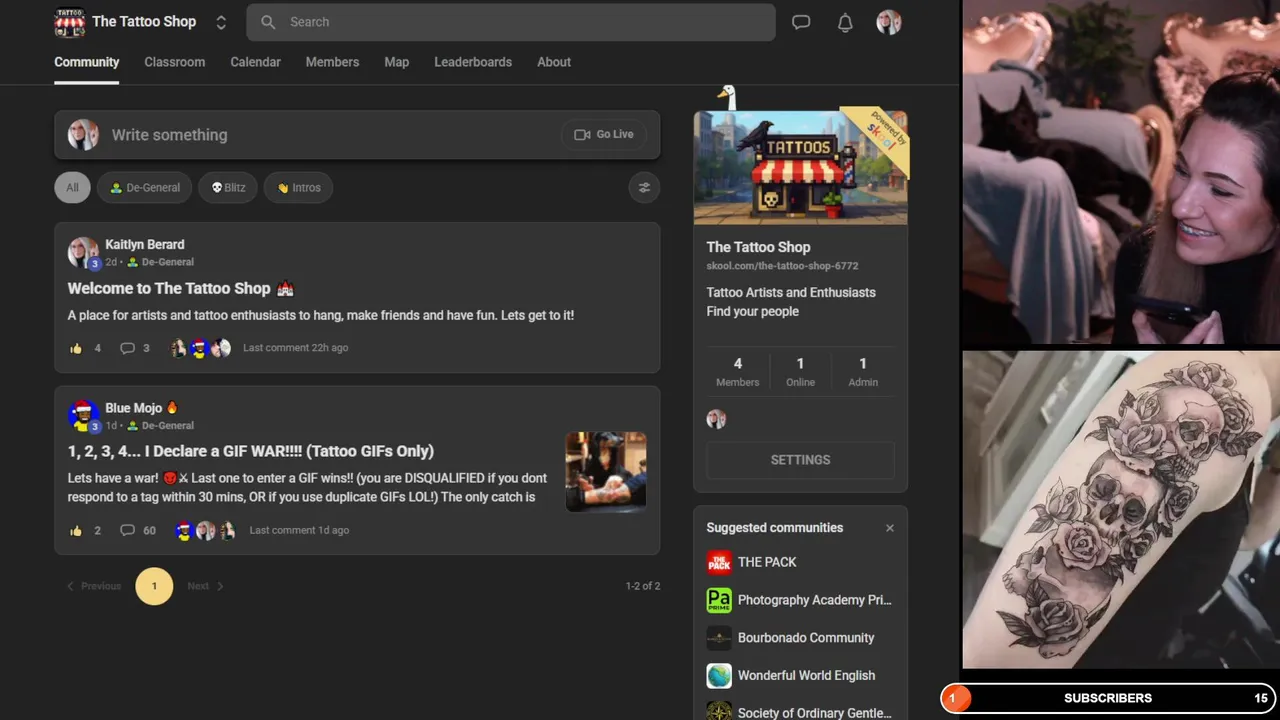The image size is (1280, 720).
Task: Click the SUBSCRIBERS overlay bar
Action: pos(1108,698)
